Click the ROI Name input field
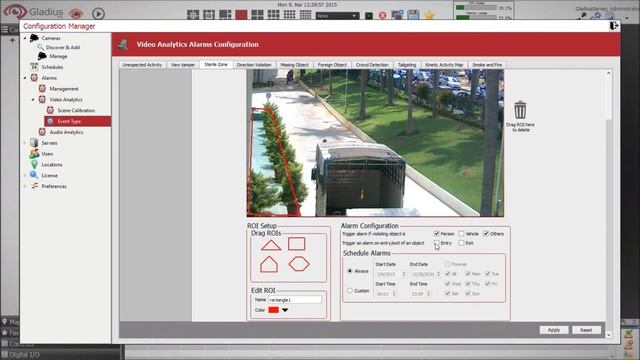The height and width of the screenshot is (360, 640). pos(295,300)
